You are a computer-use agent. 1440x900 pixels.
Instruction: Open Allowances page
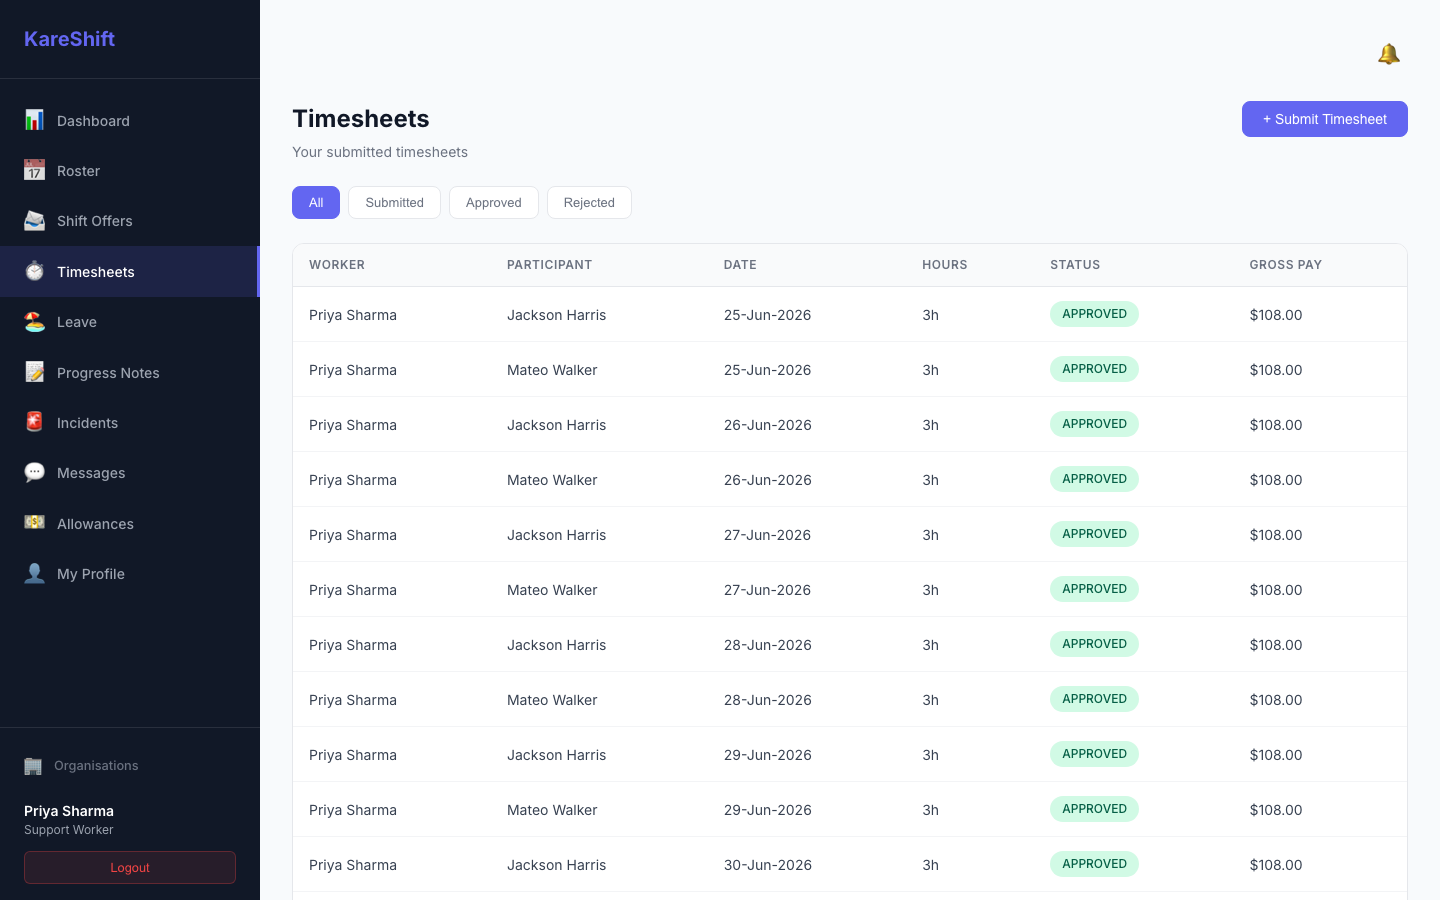129,523
